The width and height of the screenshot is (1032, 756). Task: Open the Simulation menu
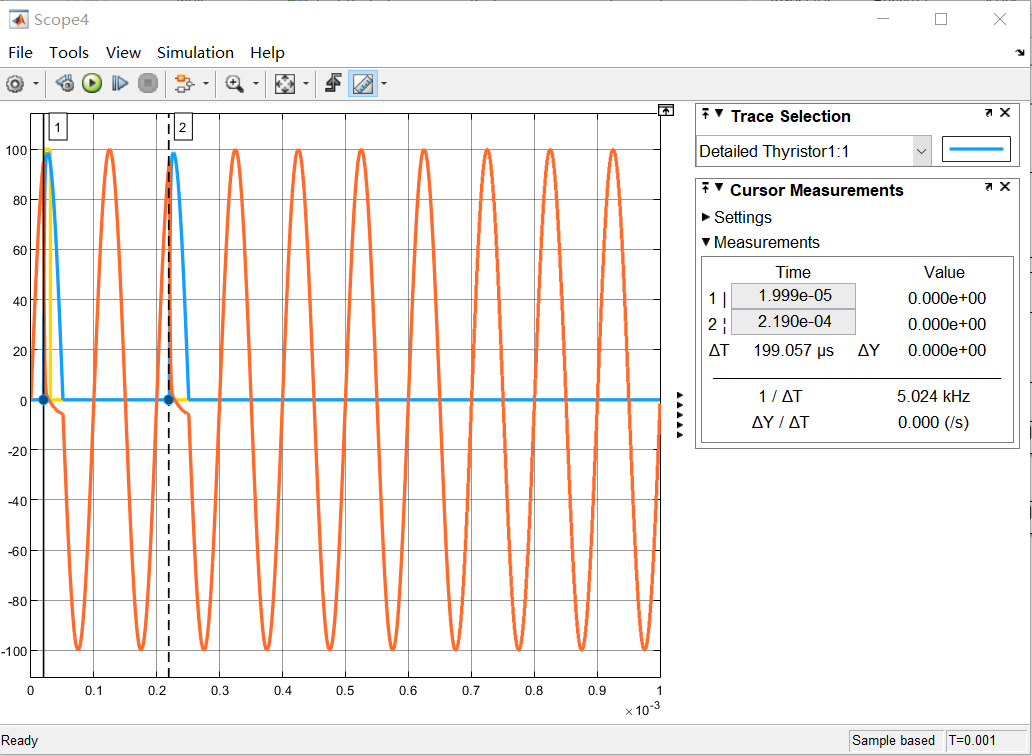point(195,52)
